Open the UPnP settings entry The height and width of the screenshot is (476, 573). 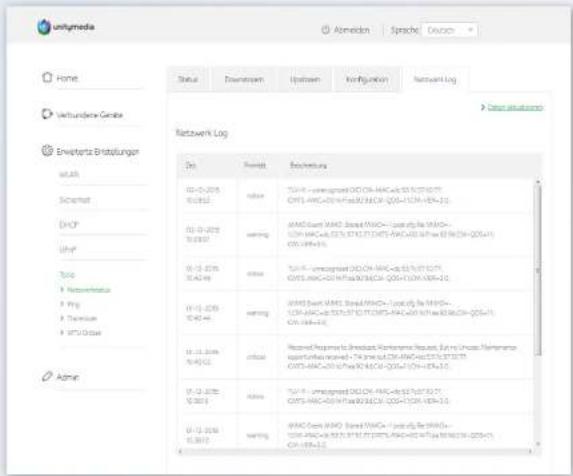click(68, 250)
